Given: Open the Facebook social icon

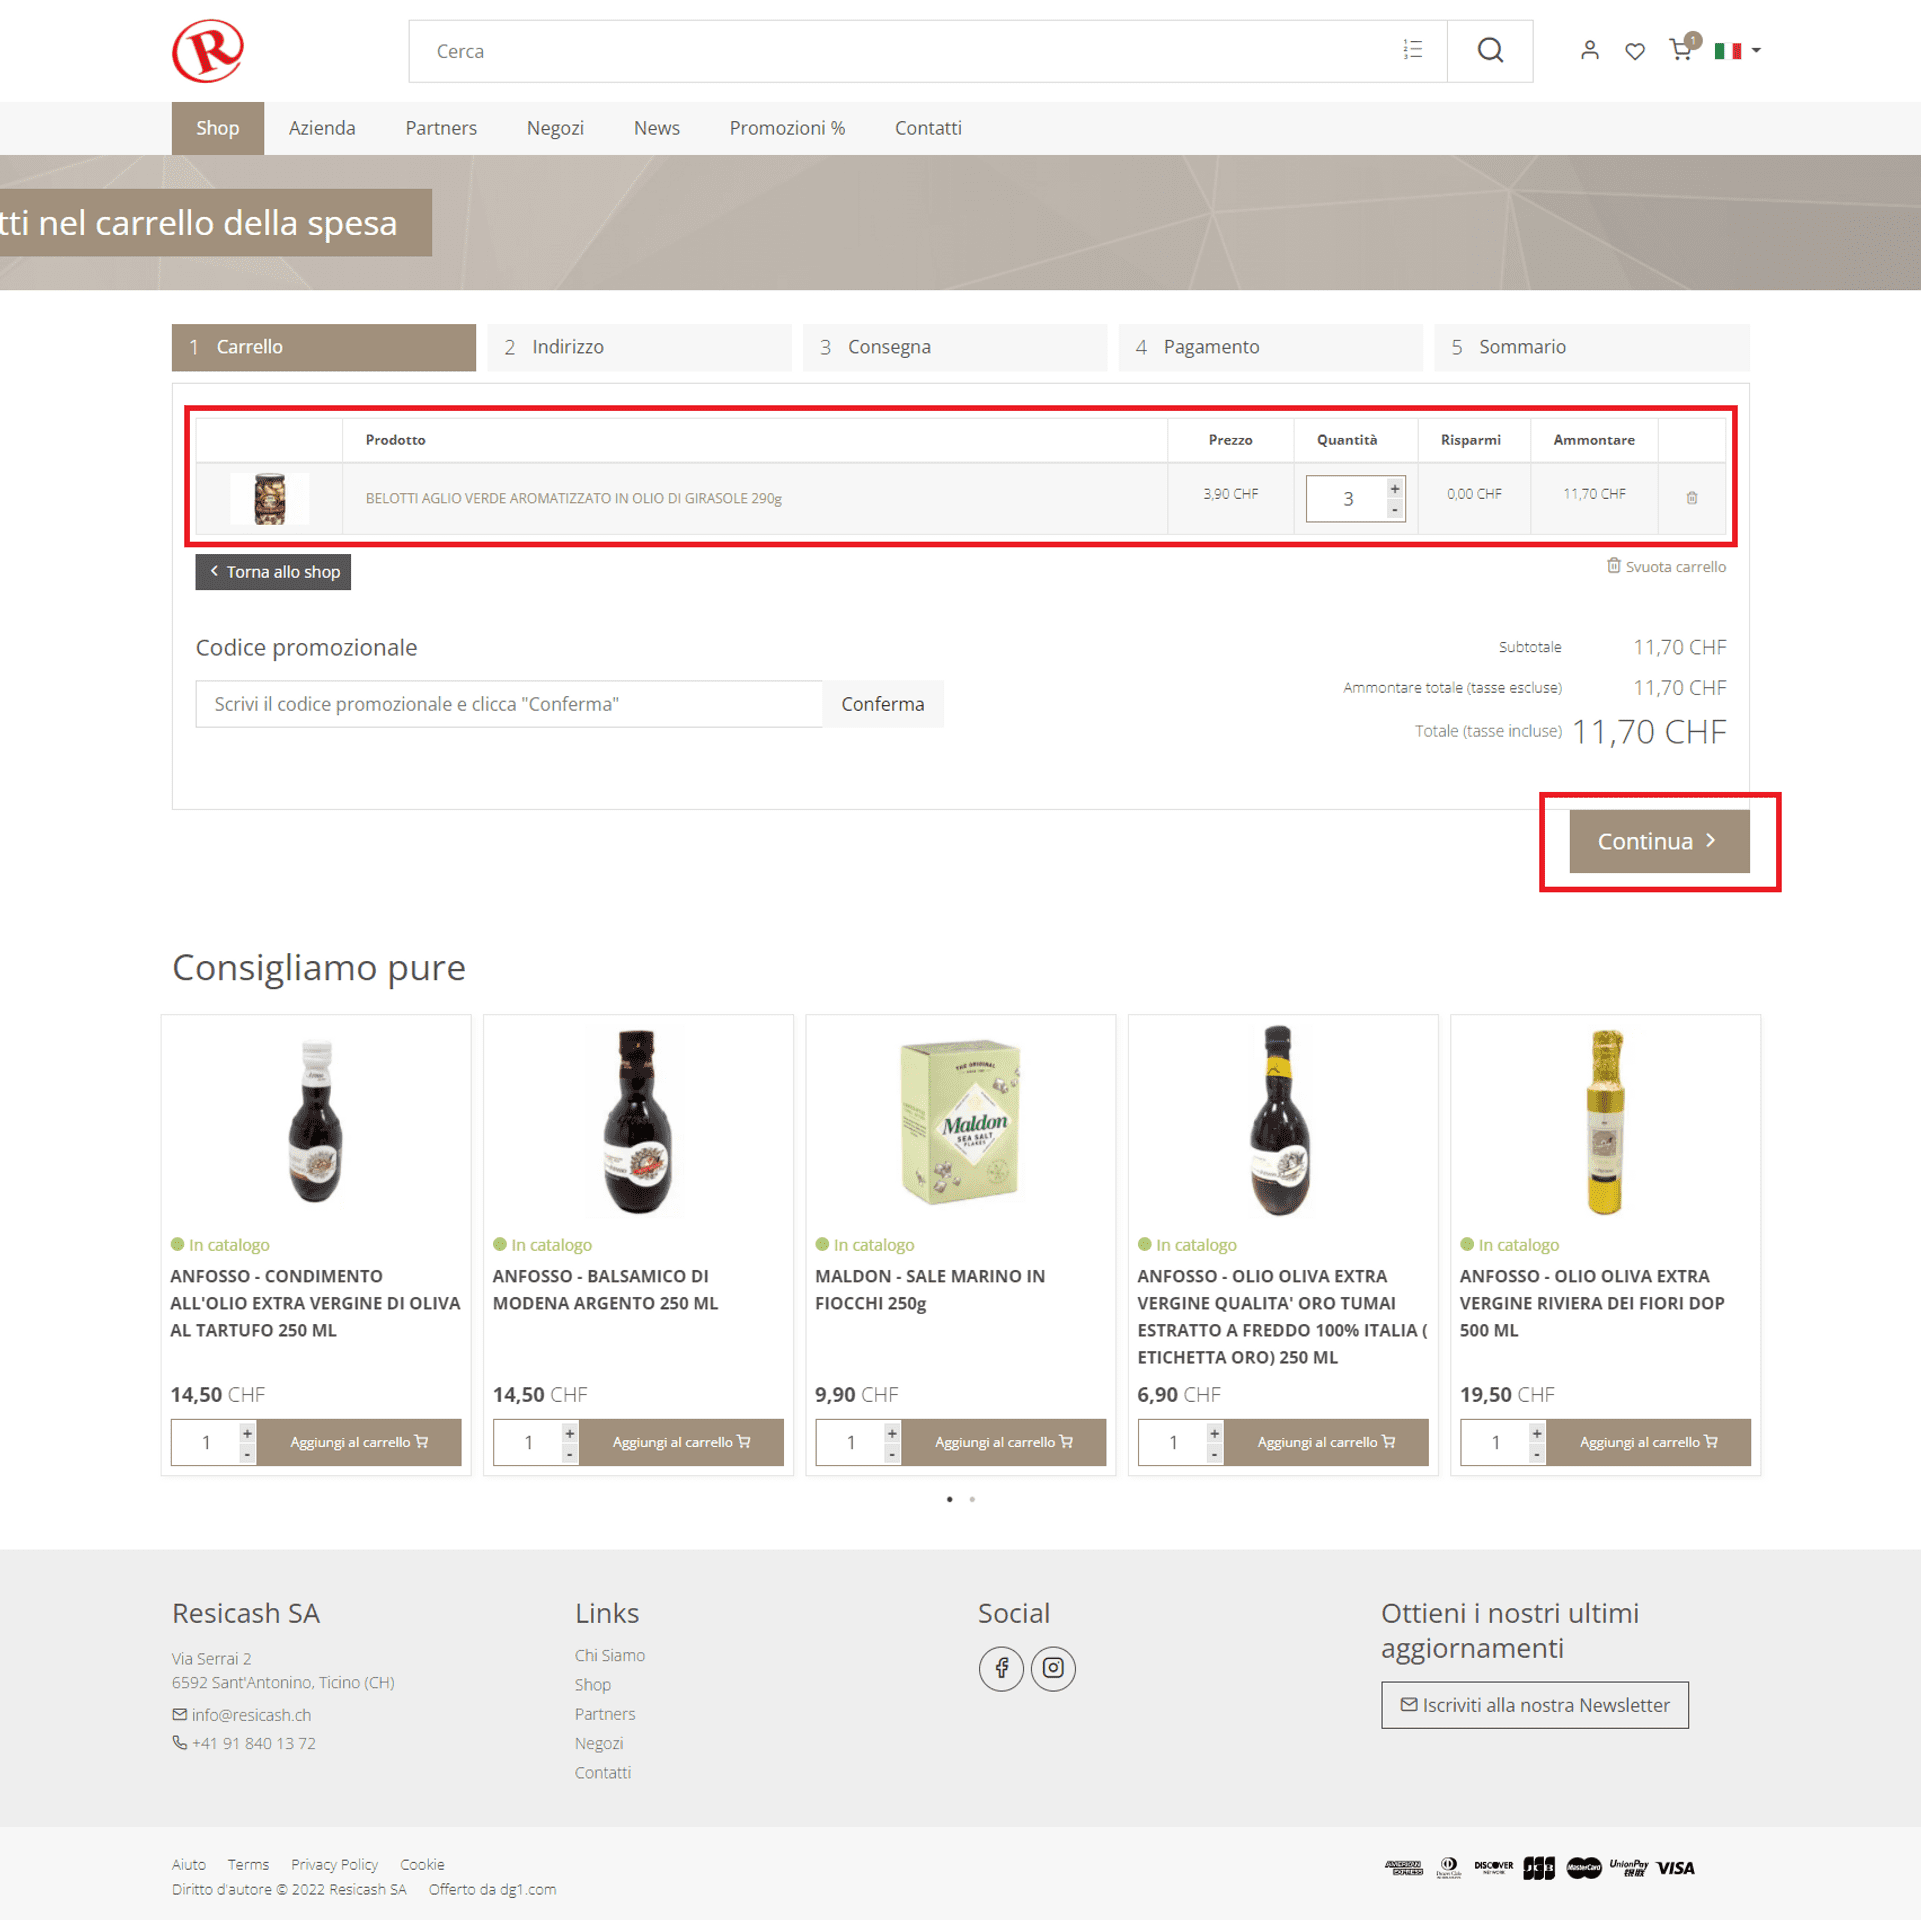Looking at the screenshot, I should (x=1001, y=1668).
